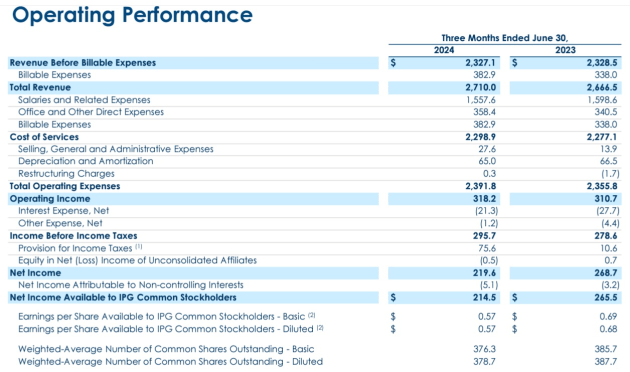Click the 2023 column header
The image size is (630, 372).
pos(565,50)
